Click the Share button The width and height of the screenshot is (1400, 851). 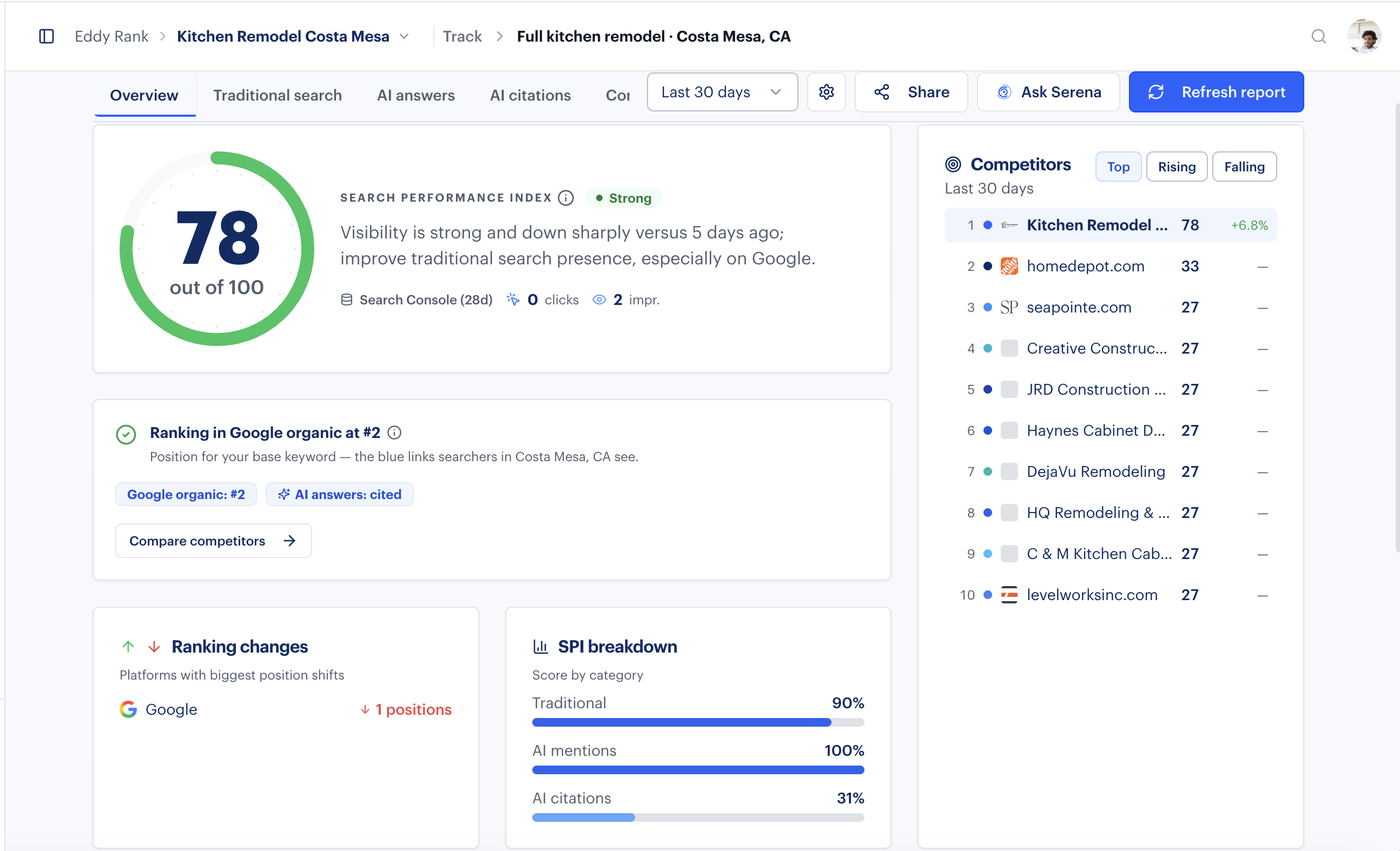point(911,92)
